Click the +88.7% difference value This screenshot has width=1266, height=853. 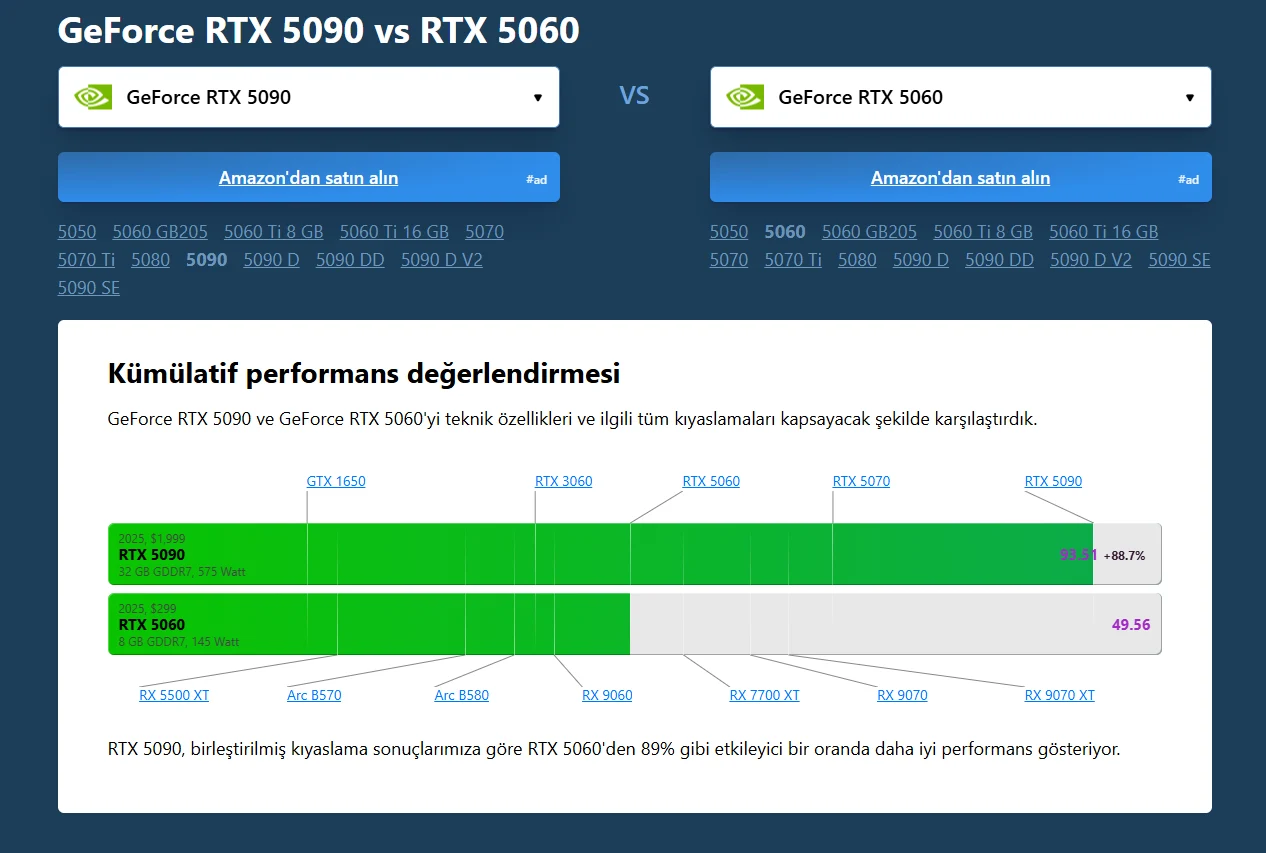pos(1124,556)
